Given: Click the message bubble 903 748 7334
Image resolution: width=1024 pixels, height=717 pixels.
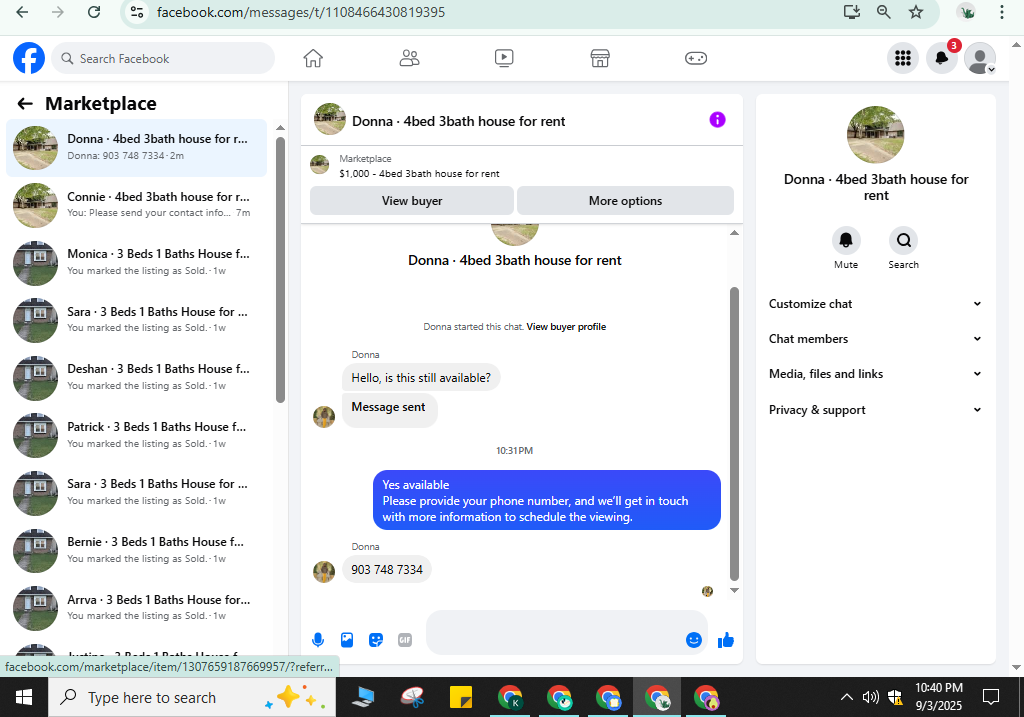Looking at the screenshot, I should pos(387,569).
